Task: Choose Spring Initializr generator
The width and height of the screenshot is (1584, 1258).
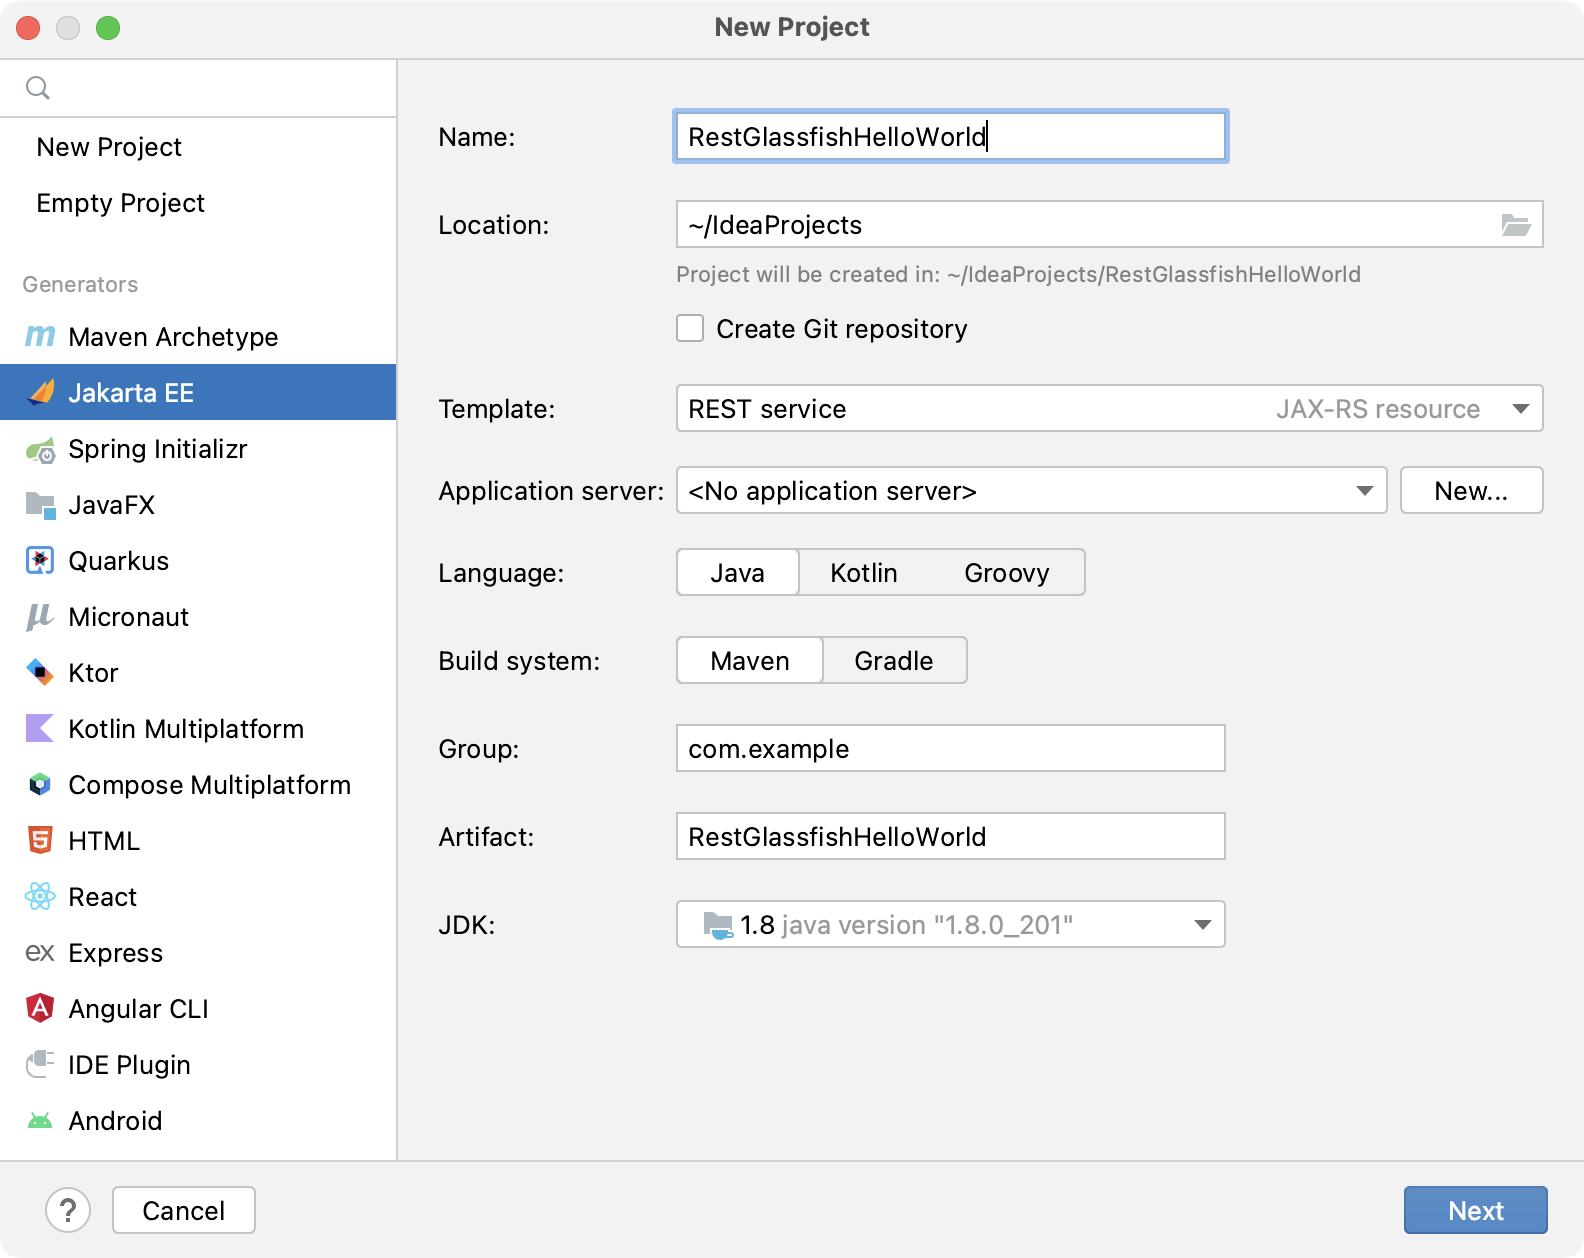Action: 198,448
